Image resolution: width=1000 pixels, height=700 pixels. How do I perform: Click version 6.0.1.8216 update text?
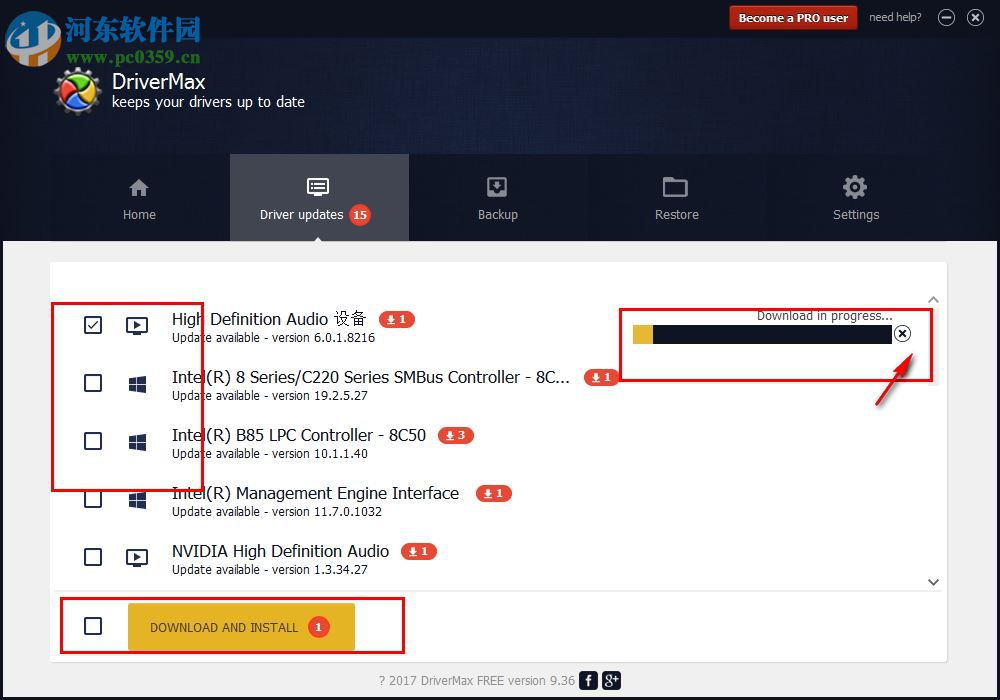click(274, 338)
